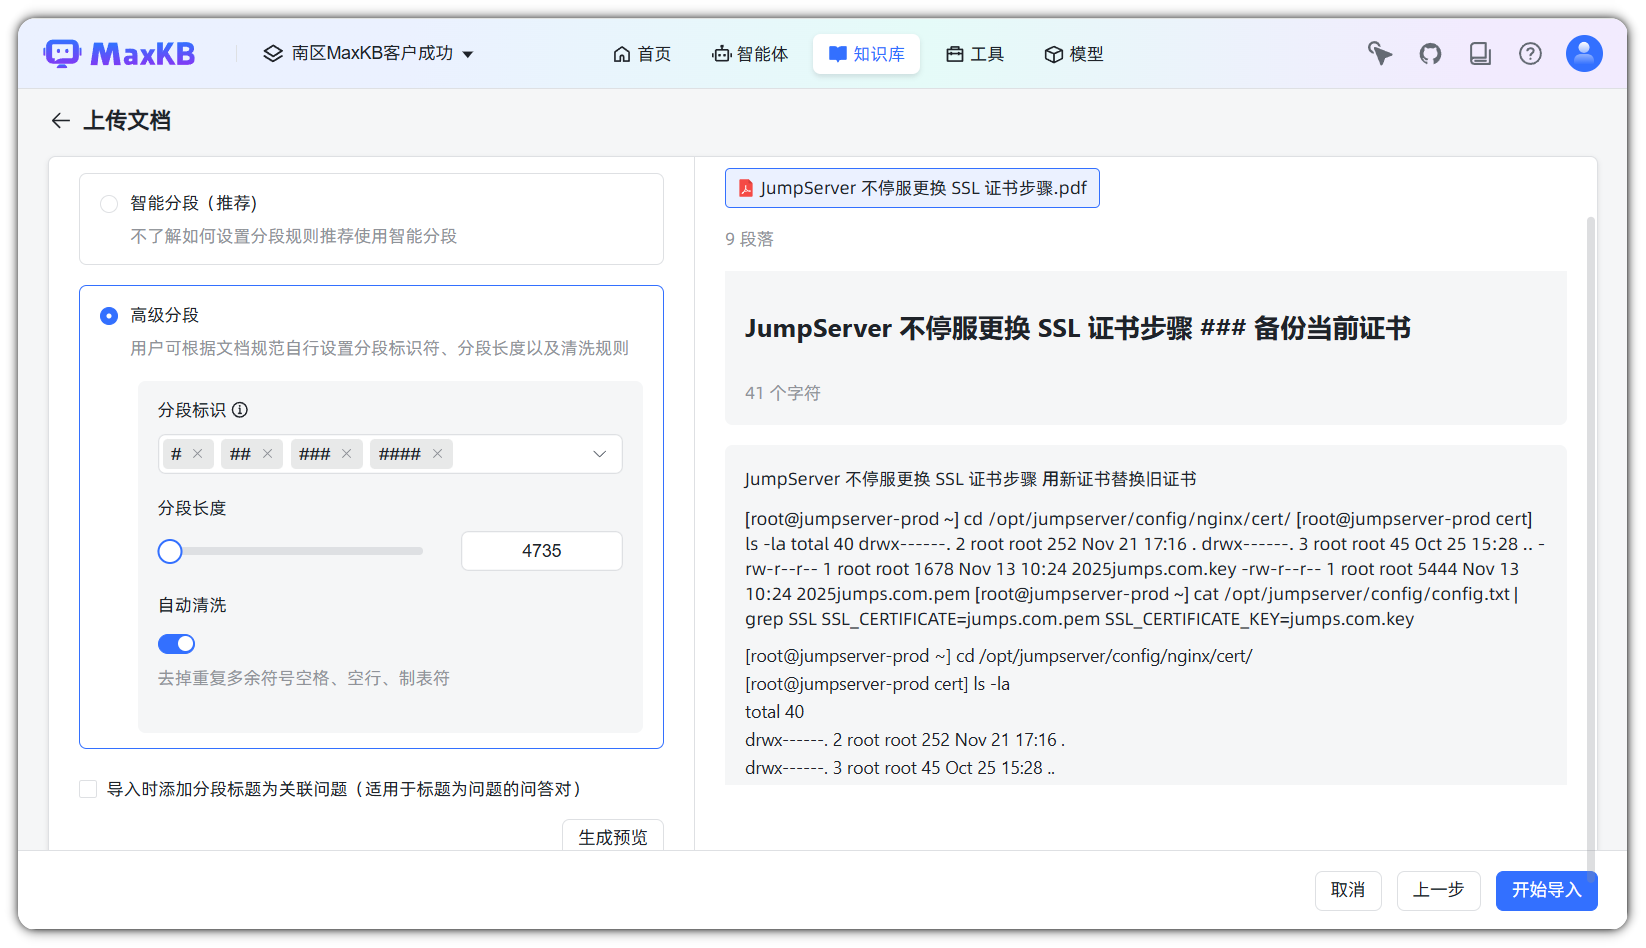Viewport: 1646px width, 948px height.
Task: Select the 智能分段（推荐）radio option
Action: tap(109, 204)
